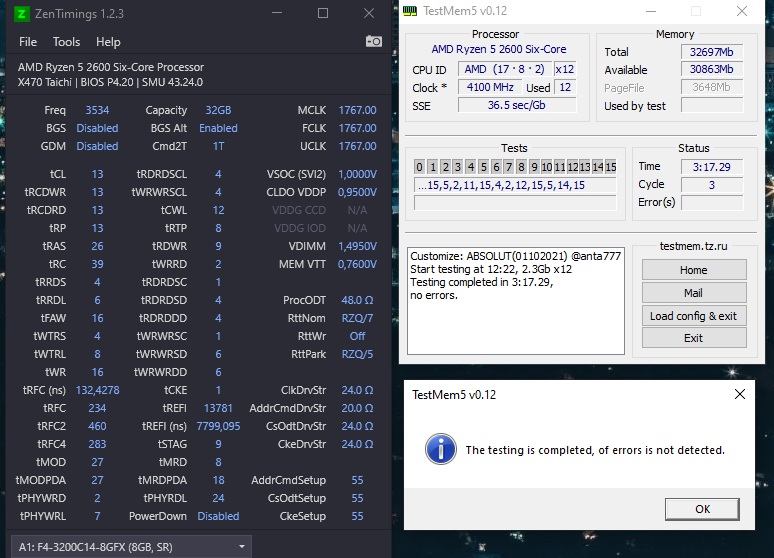Click the Exit button in TestMem5
The image size is (774, 558).
pyautogui.click(x=694, y=338)
